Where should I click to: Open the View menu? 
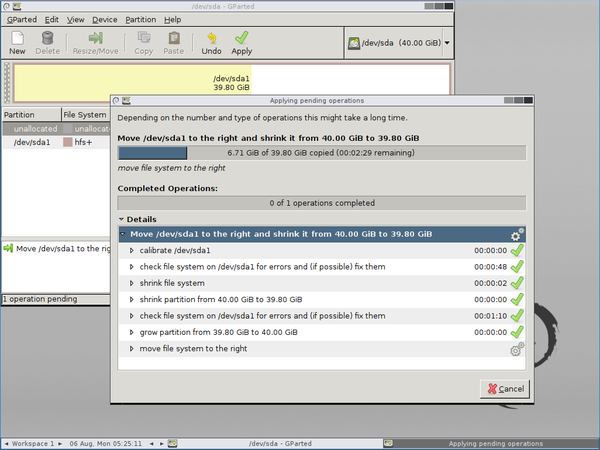[75, 20]
